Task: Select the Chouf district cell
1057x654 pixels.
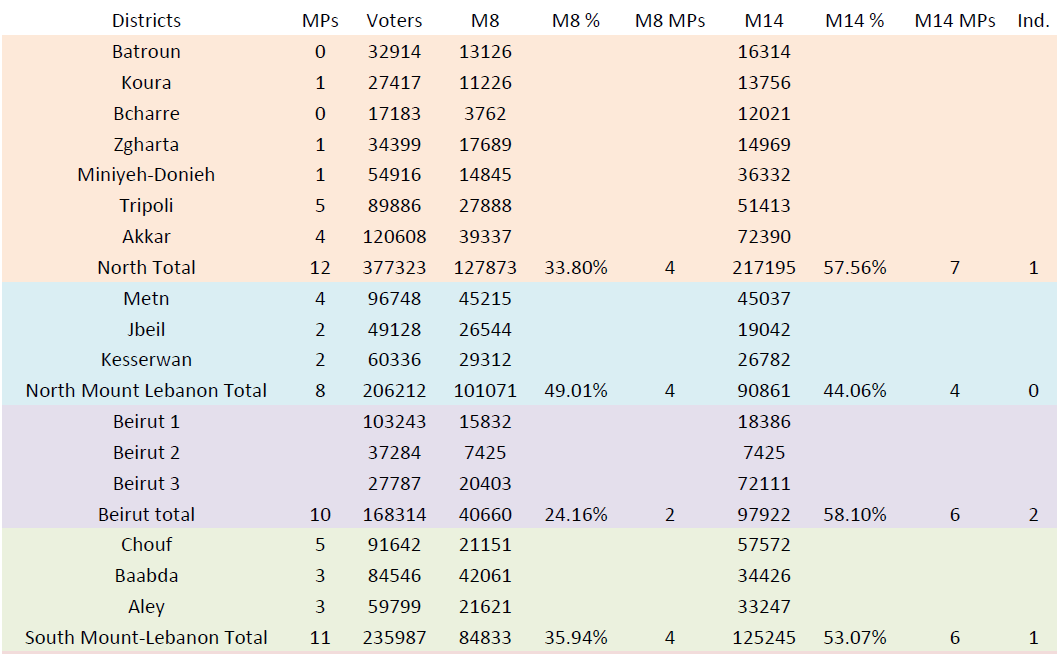Action: (x=147, y=545)
